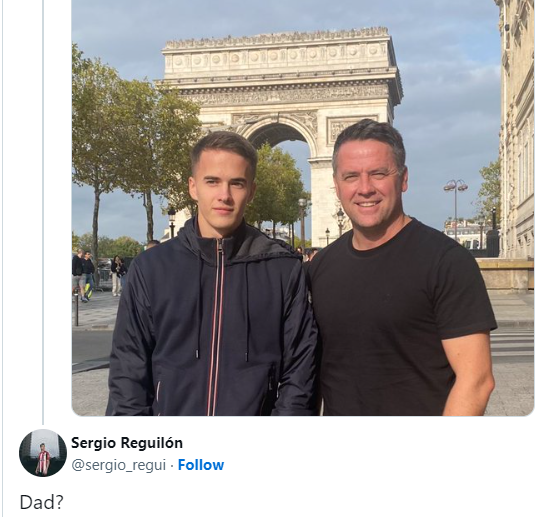Click the black lamppost beside the young man
Screen dimensions: 551x517
tap(172, 223)
